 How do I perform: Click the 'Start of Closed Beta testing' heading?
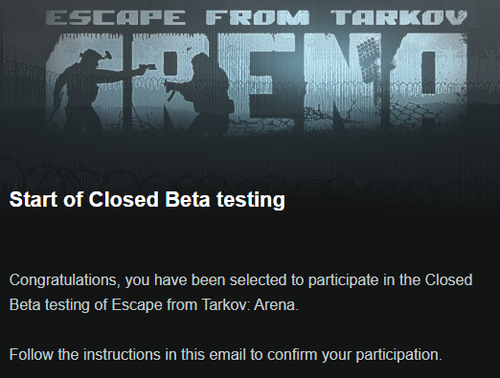147,200
